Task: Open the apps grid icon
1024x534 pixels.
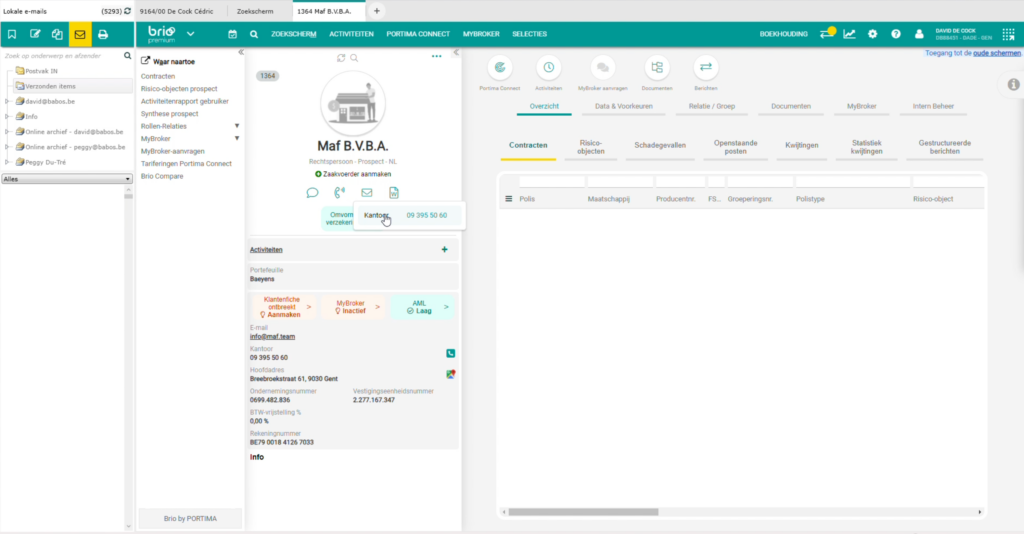Action: (1008, 34)
